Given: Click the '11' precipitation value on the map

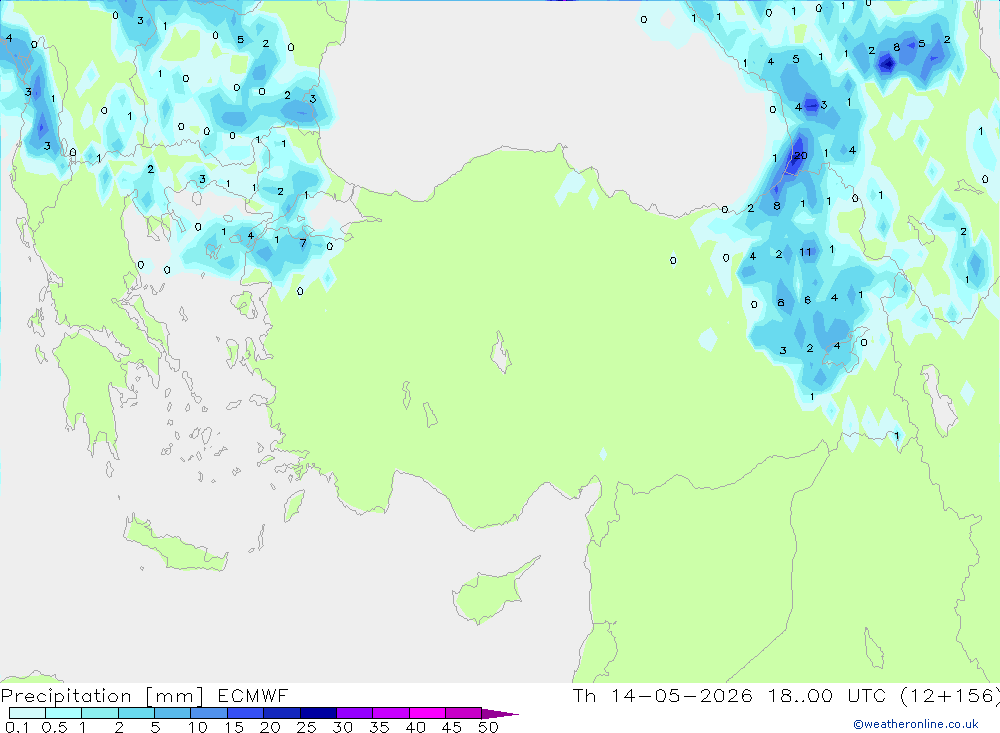Looking at the screenshot, I should [805, 252].
